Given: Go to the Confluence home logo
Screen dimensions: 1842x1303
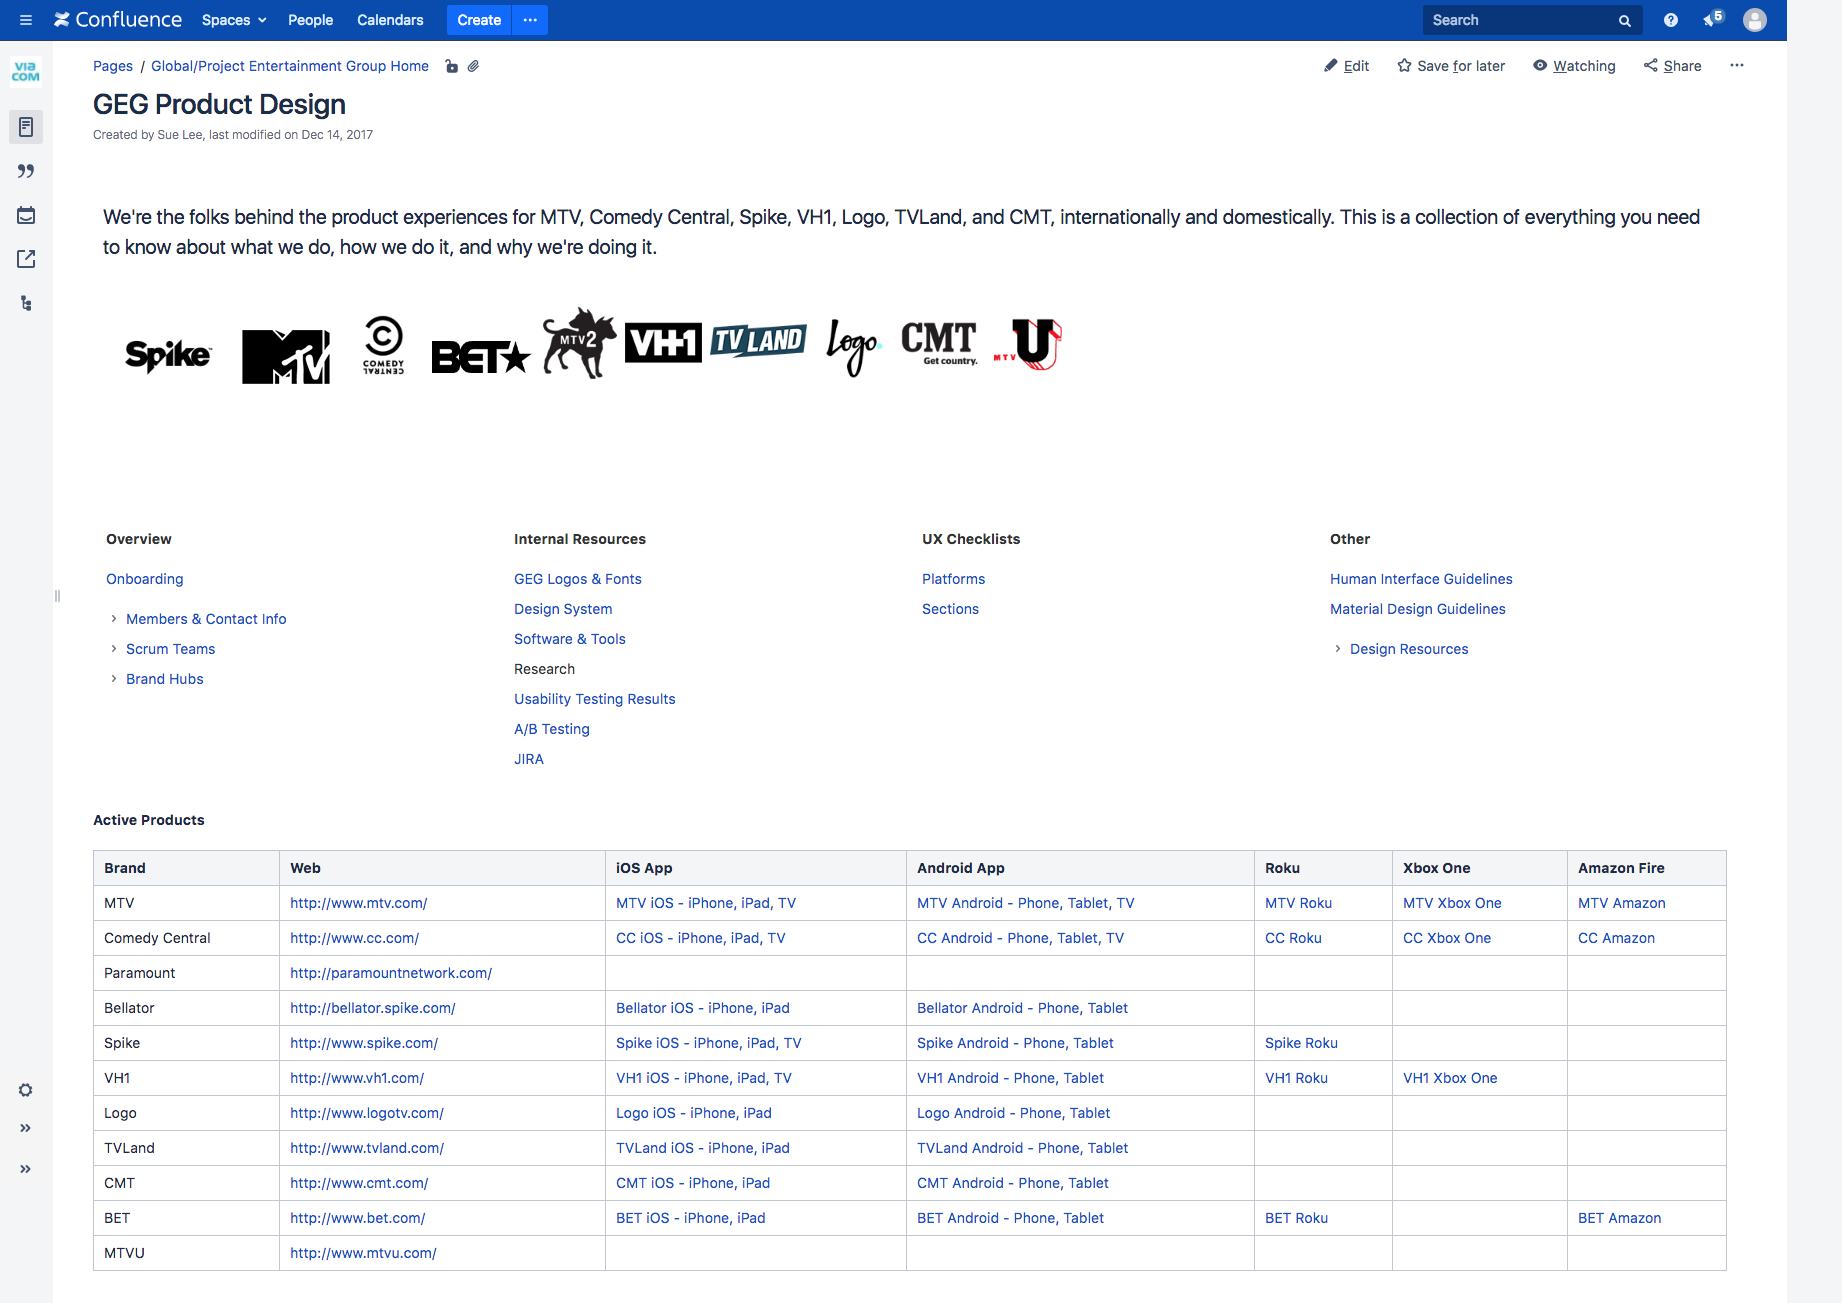Looking at the screenshot, I should (x=118, y=20).
